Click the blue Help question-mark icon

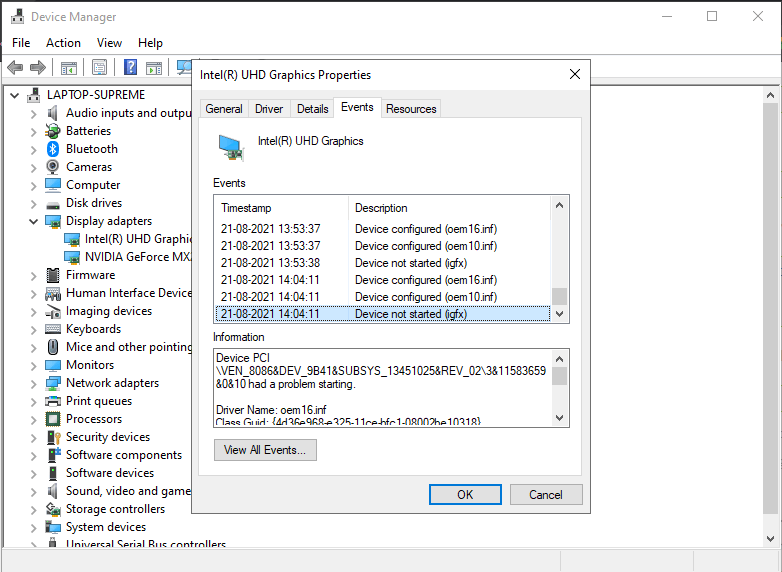coord(130,67)
